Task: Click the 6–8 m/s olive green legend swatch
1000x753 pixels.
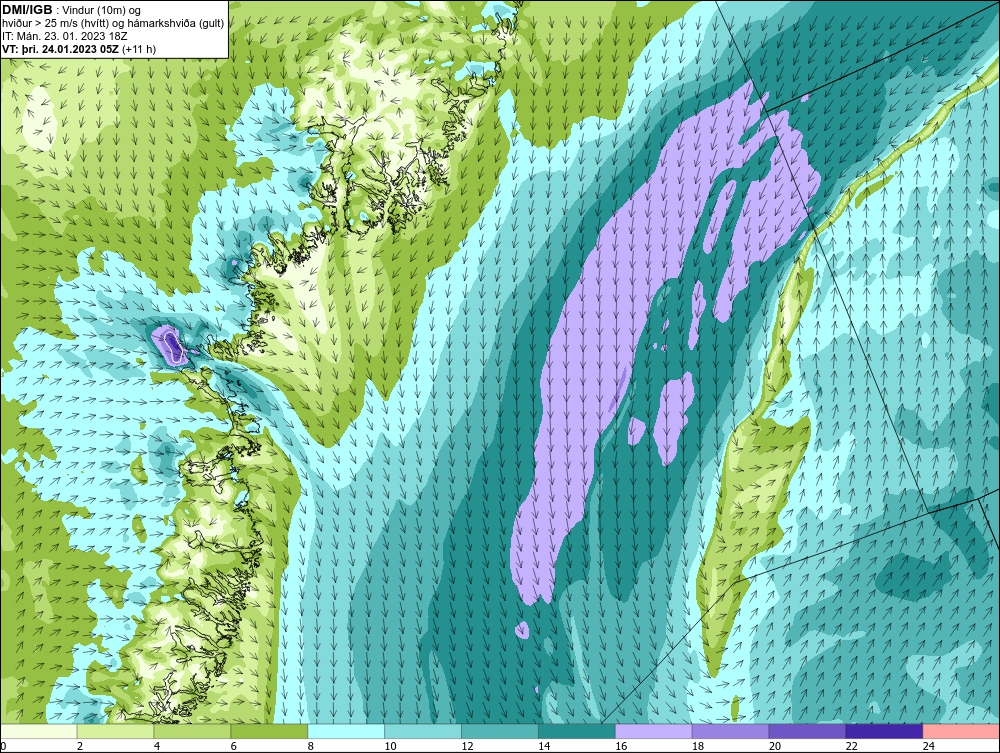Action: (x=269, y=731)
